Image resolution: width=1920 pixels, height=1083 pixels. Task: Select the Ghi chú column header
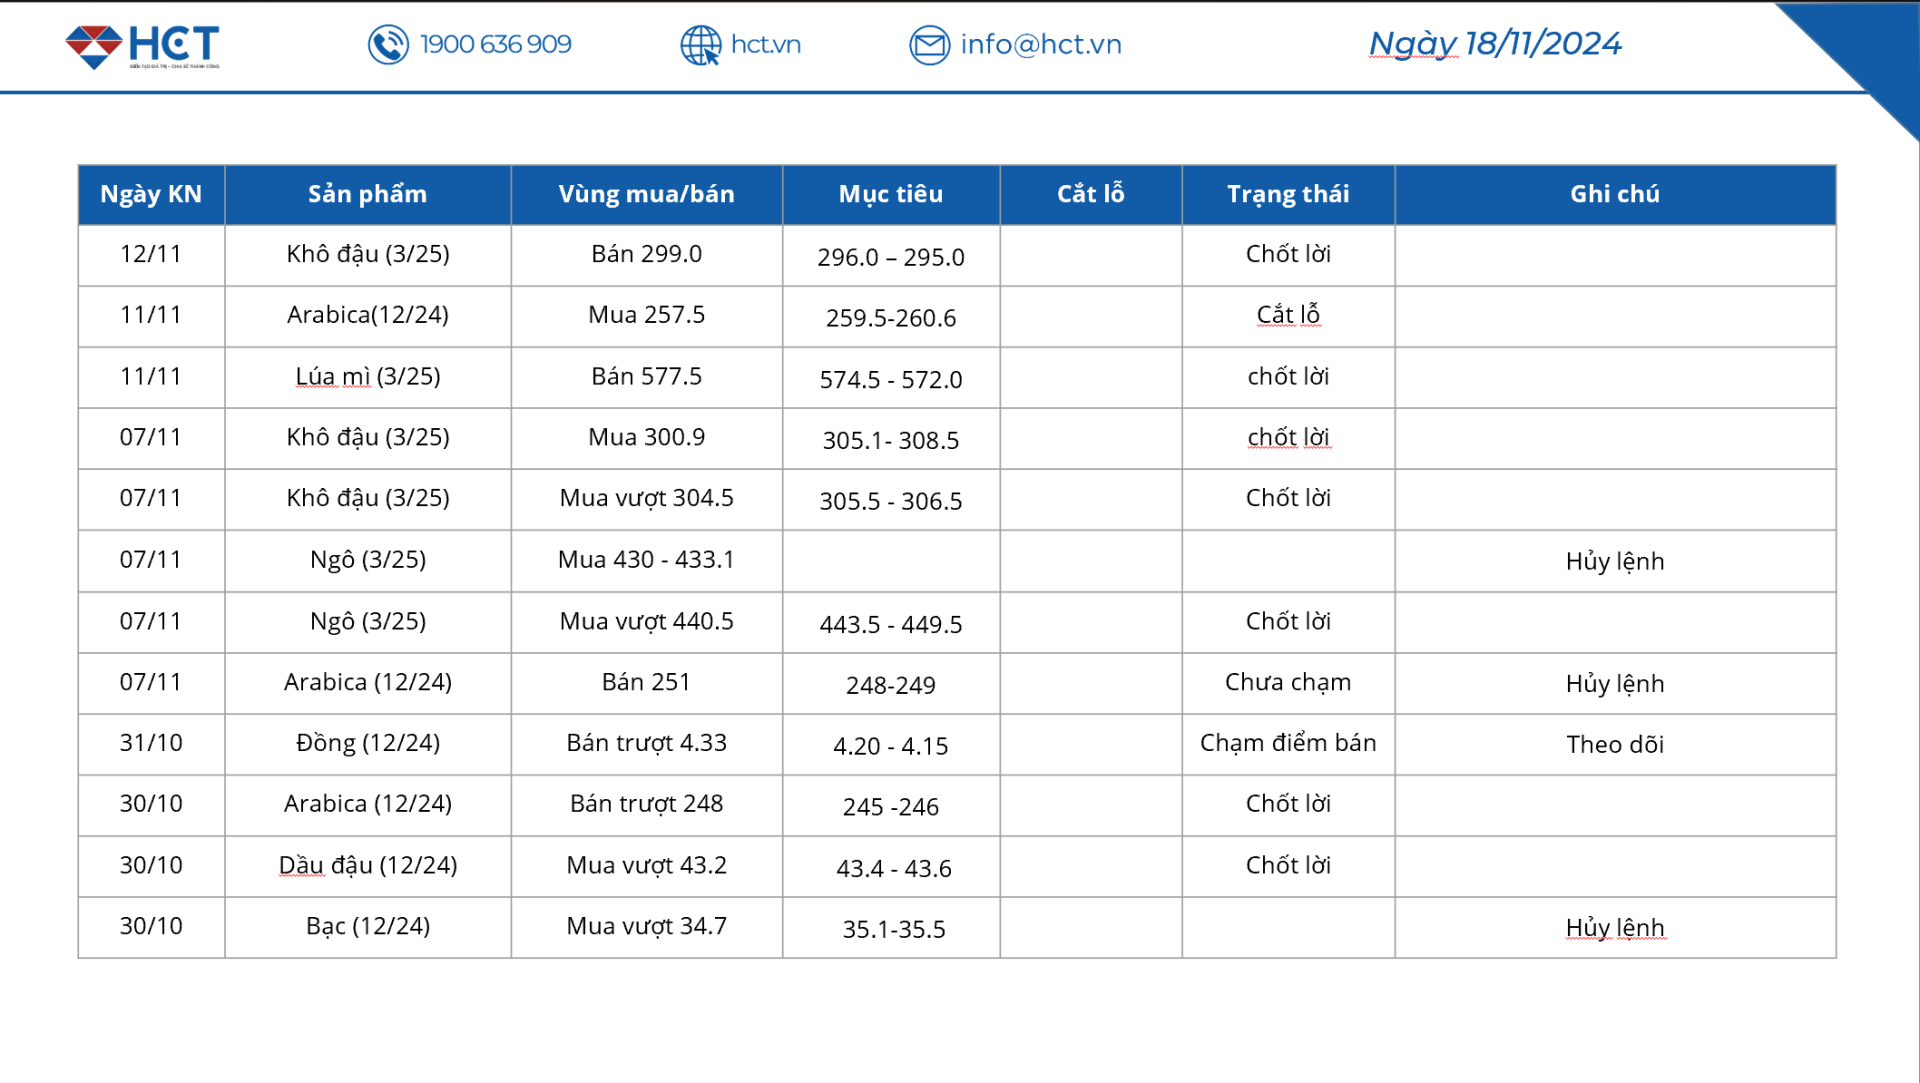(1614, 194)
